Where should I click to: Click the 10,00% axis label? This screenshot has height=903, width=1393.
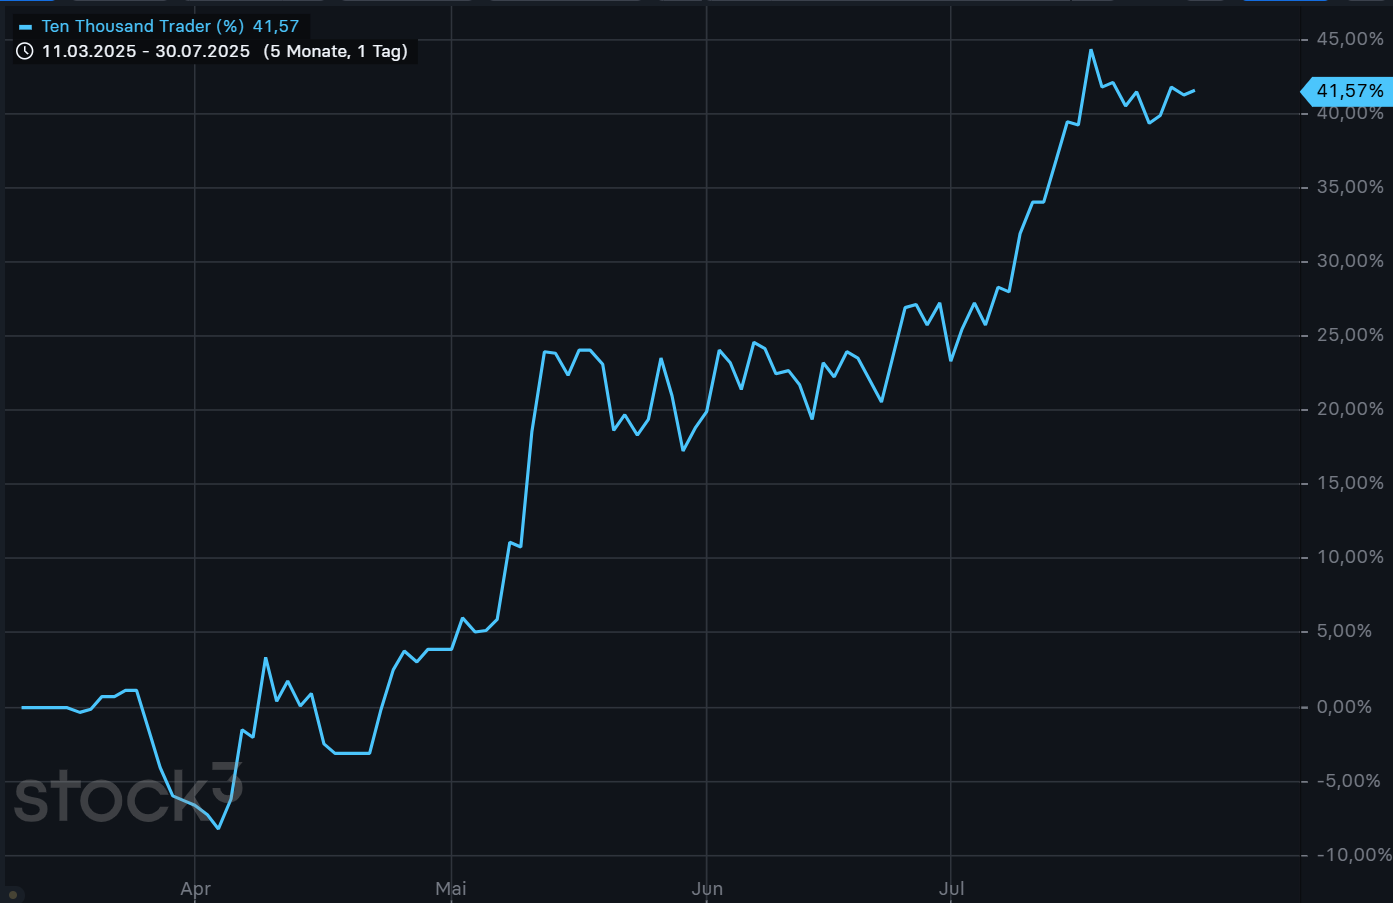pos(1350,557)
